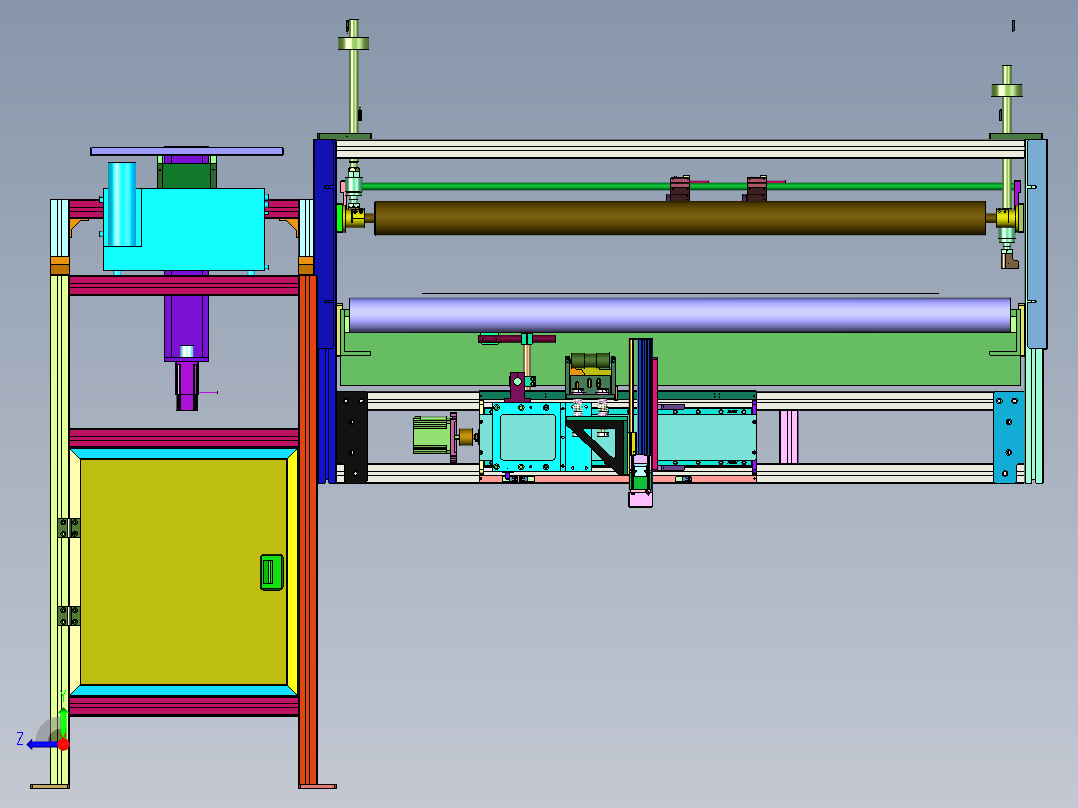Click the upper-left adjustment handwheel

point(353,43)
